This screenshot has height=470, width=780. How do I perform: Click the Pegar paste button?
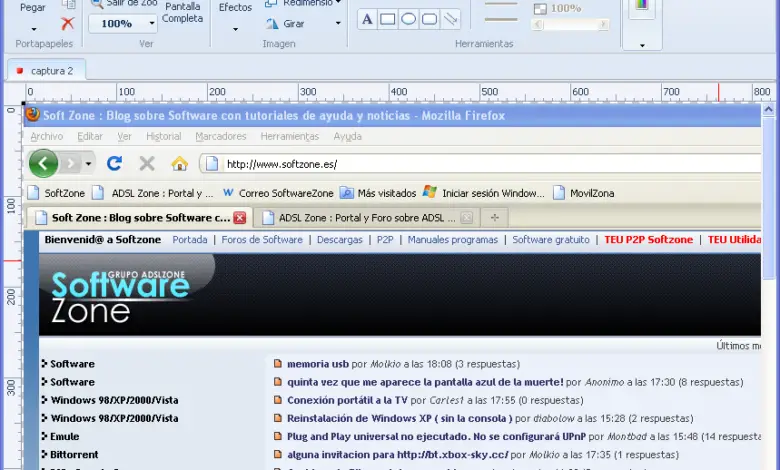(x=33, y=7)
